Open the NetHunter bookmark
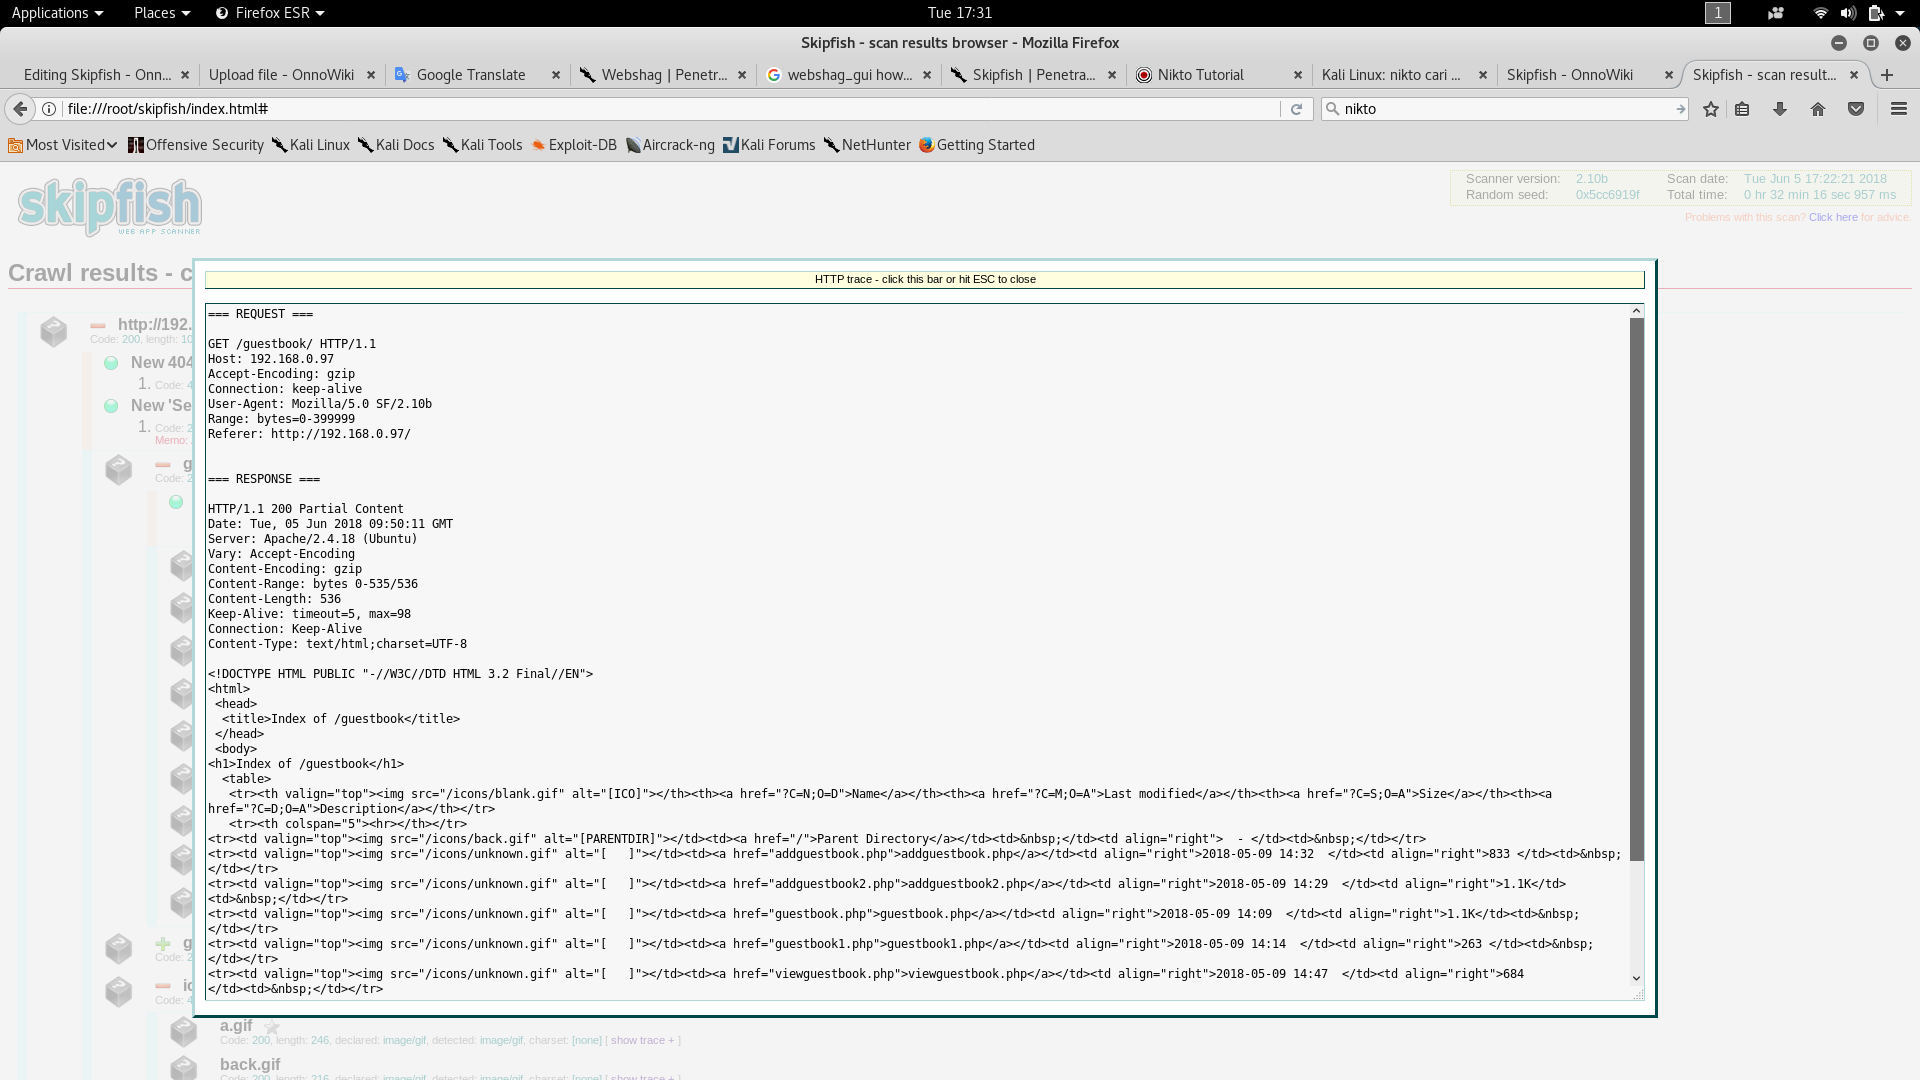The width and height of the screenshot is (1920, 1080). coord(867,145)
